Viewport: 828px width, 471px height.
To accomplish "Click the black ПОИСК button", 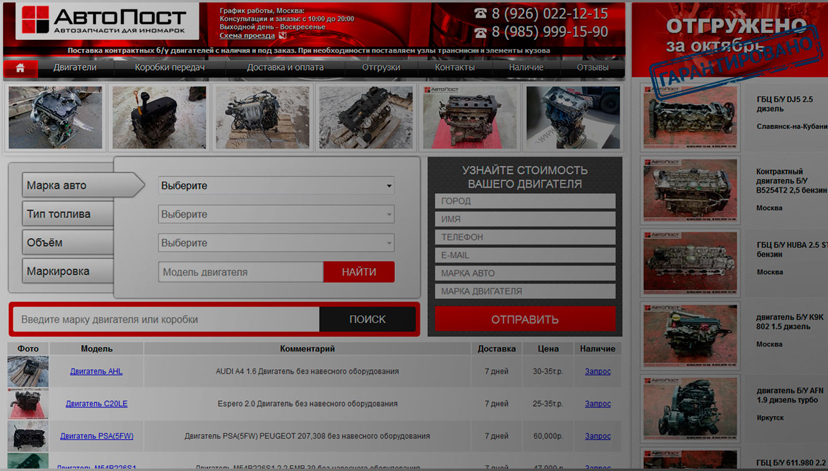I will point(368,319).
